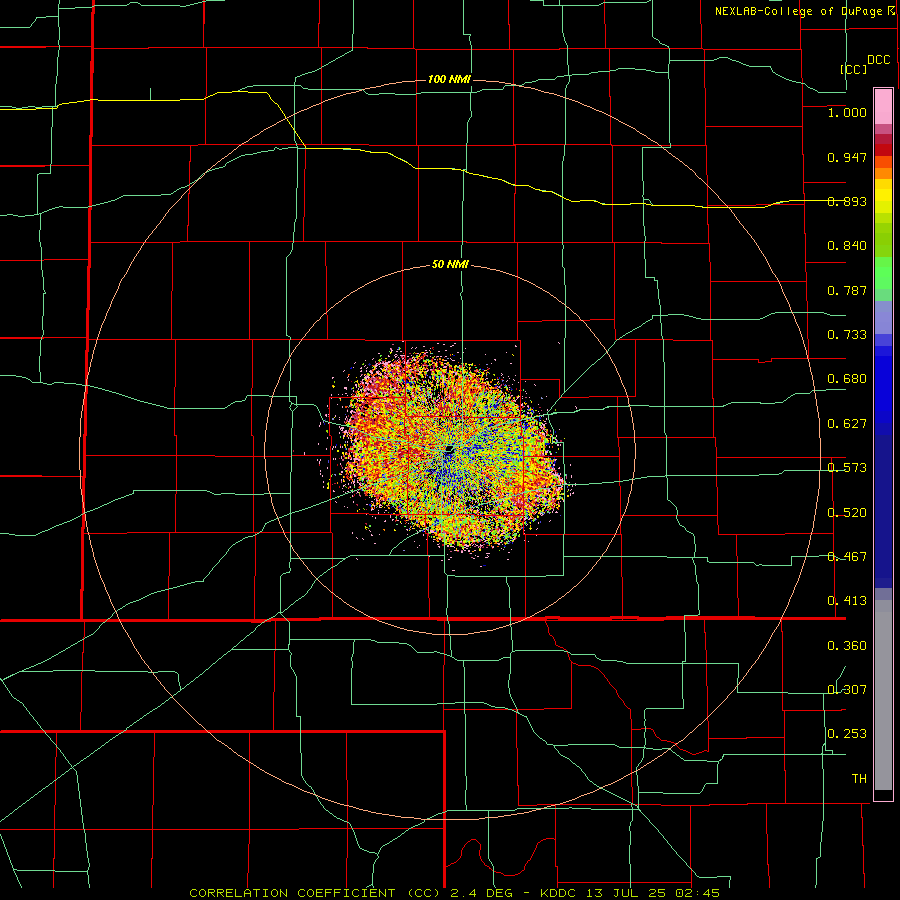900x900 pixels.
Task: Click the 0.307 color scale value
Action: 847,690
